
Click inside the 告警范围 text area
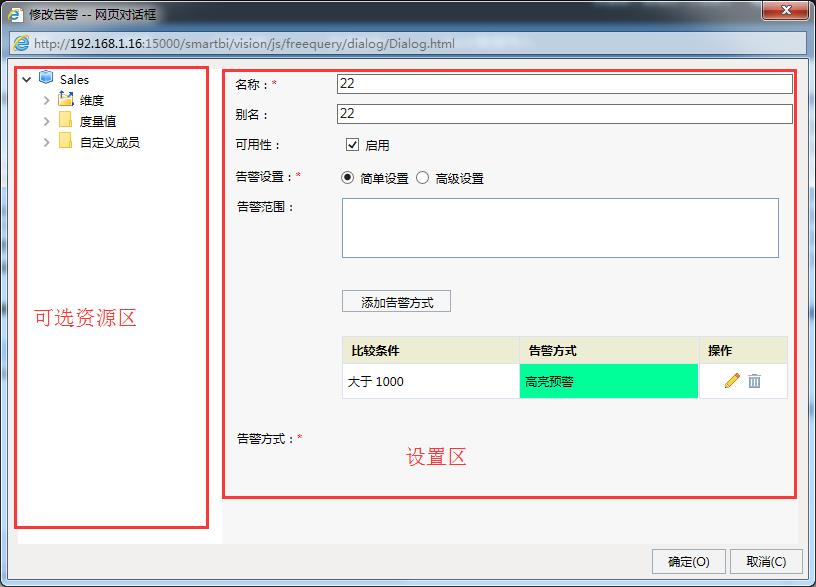click(560, 228)
